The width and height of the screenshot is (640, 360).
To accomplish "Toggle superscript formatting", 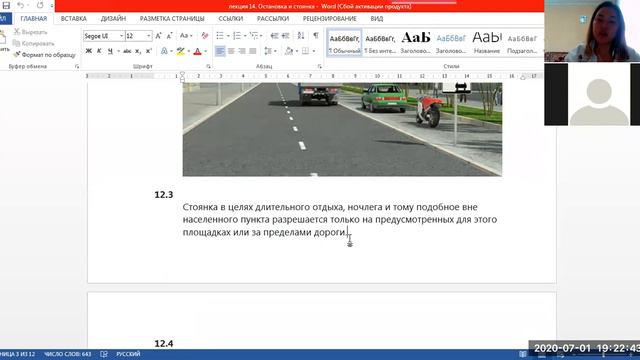I will tap(149, 51).
